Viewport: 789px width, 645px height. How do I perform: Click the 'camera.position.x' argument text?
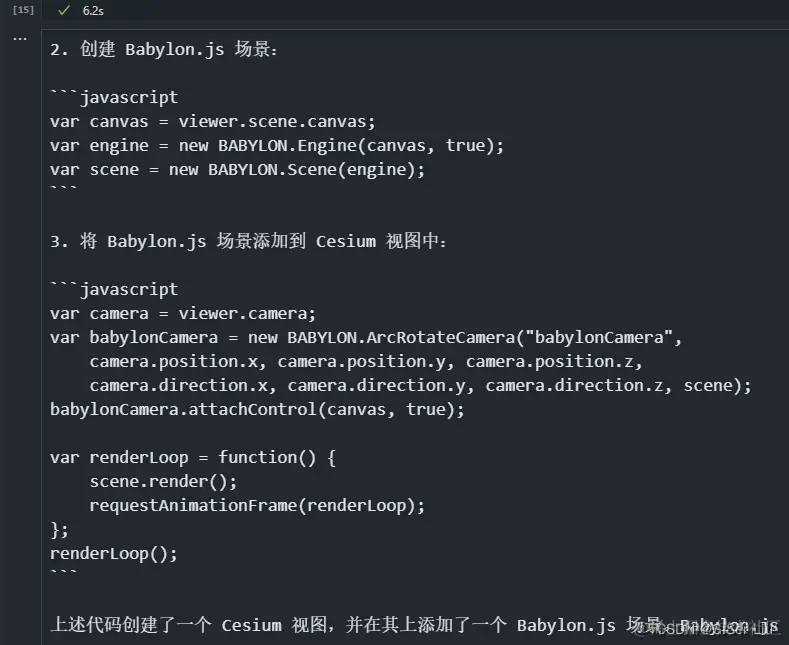[x=174, y=362]
